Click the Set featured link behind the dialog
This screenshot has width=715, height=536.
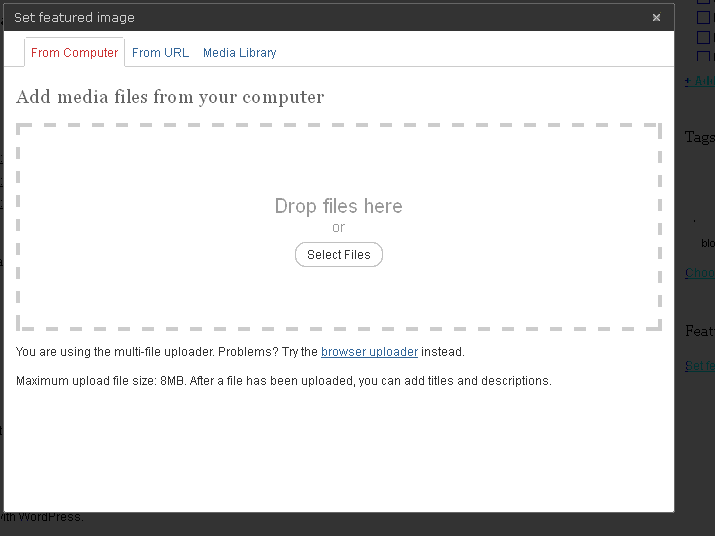click(699, 365)
